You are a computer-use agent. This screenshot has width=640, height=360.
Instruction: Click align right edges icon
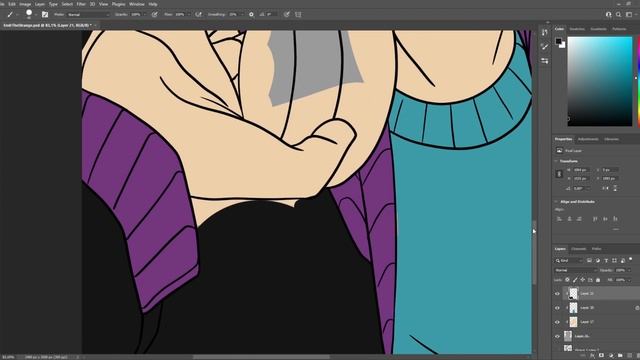579,219
